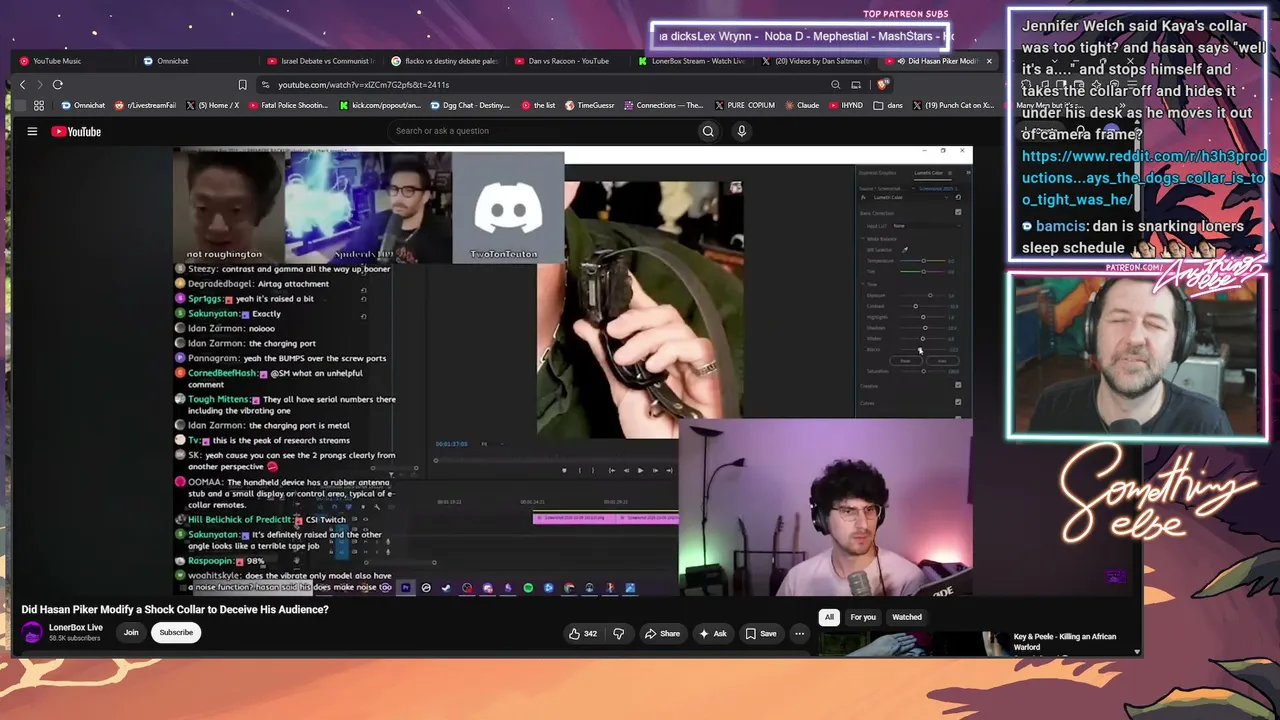
Task: Subscribe to LonerBox Live
Action: click(x=176, y=632)
